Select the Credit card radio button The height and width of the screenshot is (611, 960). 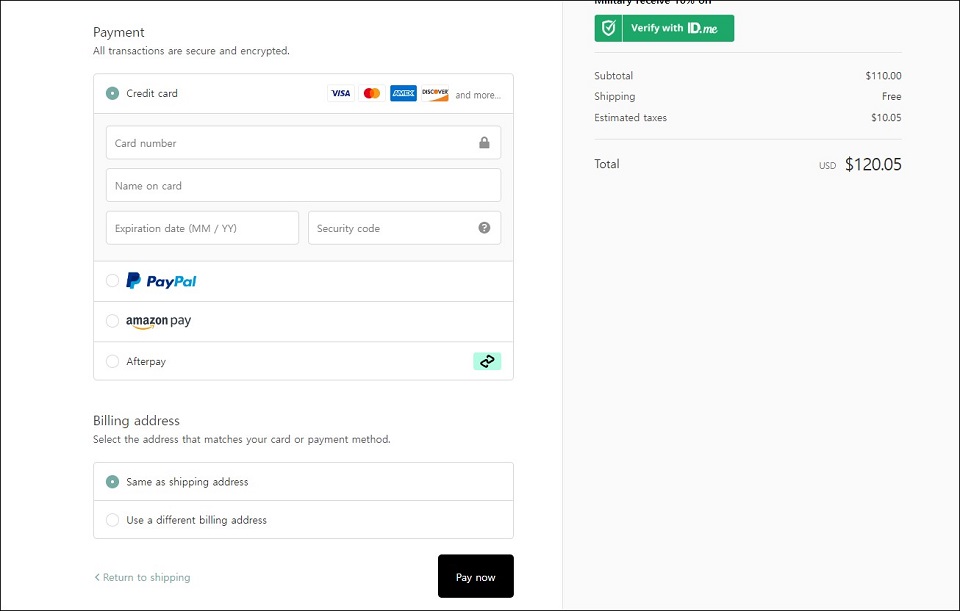(113, 93)
